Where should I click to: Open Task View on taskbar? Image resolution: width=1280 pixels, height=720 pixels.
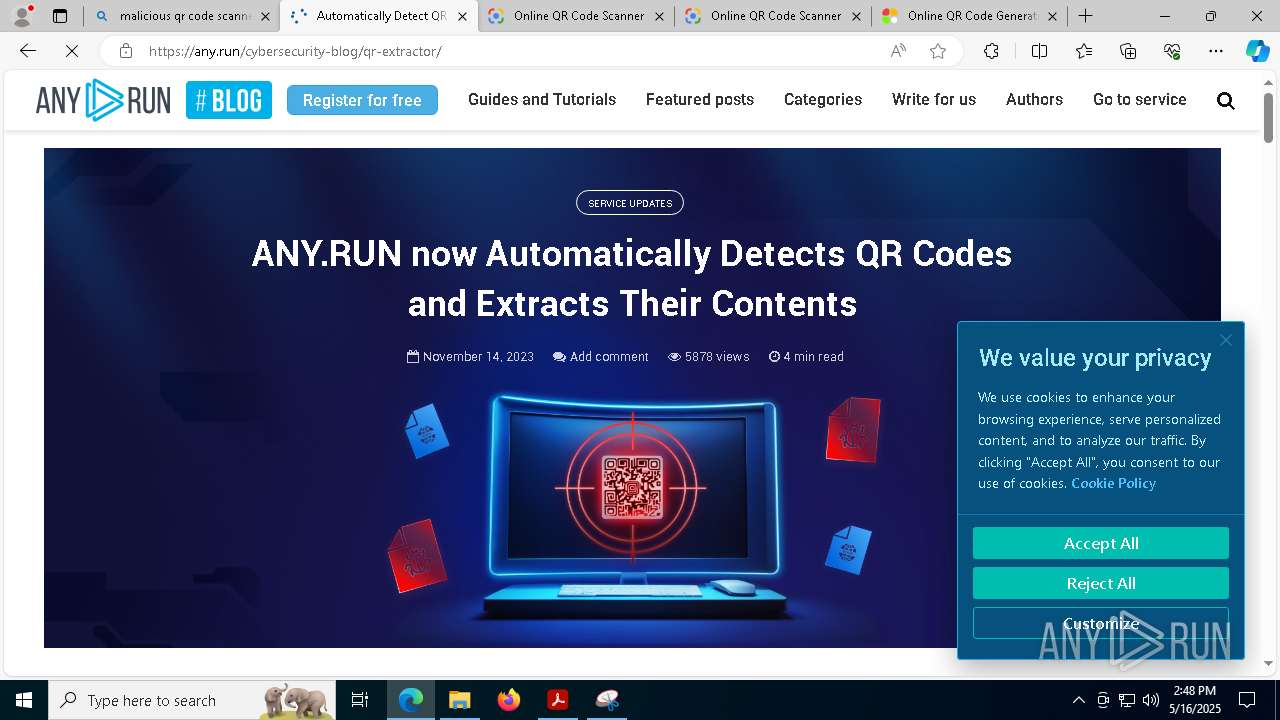pos(361,700)
